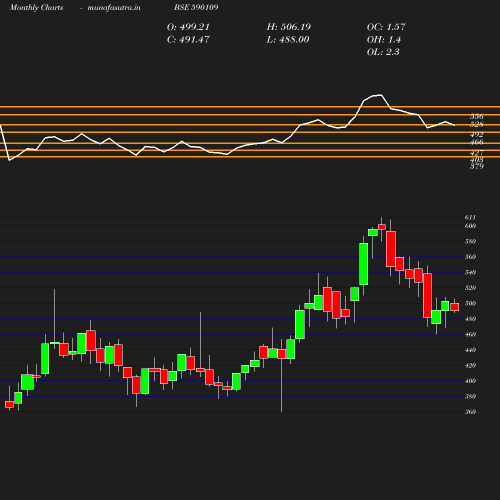Viewport: 500px width, 500px height.
Task: Click the 460 price axis label
Action: 470,335
